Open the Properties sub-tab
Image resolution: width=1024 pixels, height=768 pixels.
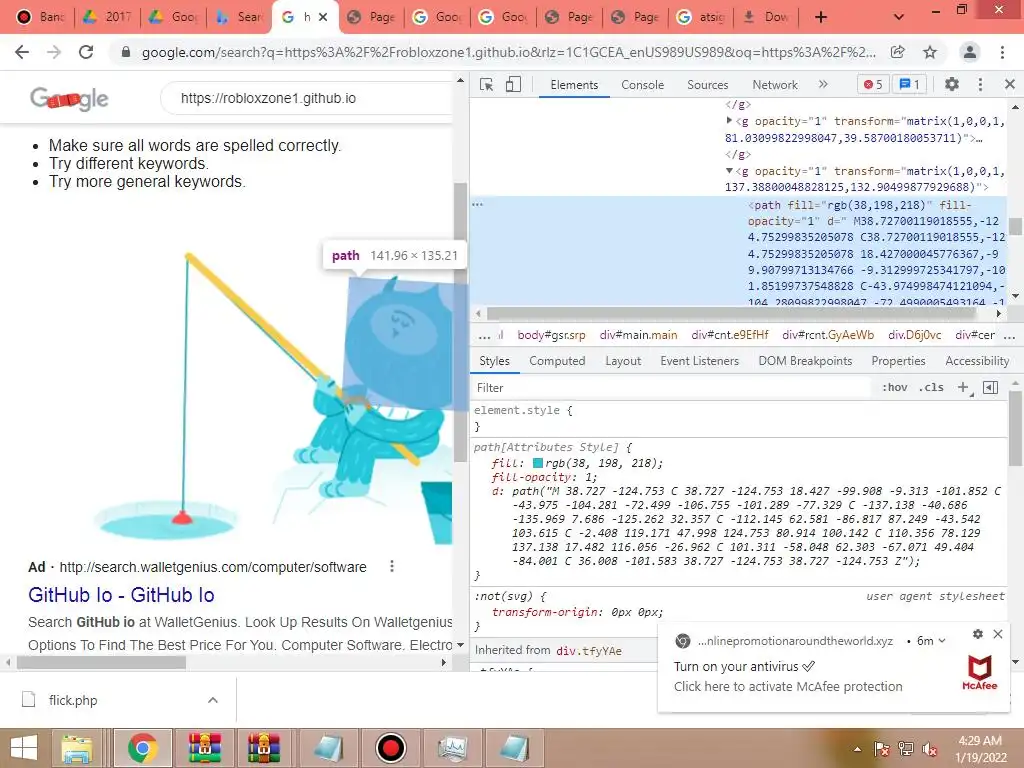(x=898, y=361)
